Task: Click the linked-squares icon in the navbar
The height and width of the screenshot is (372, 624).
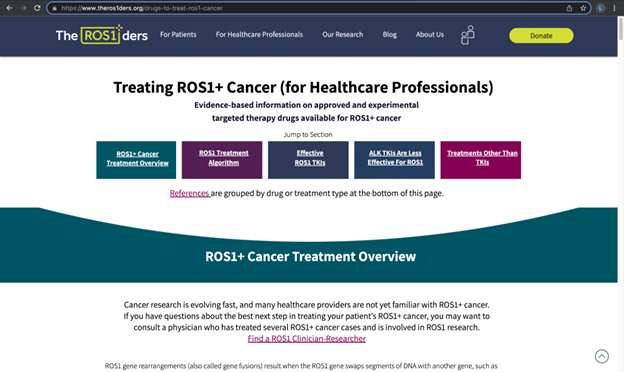Action: [x=468, y=35]
